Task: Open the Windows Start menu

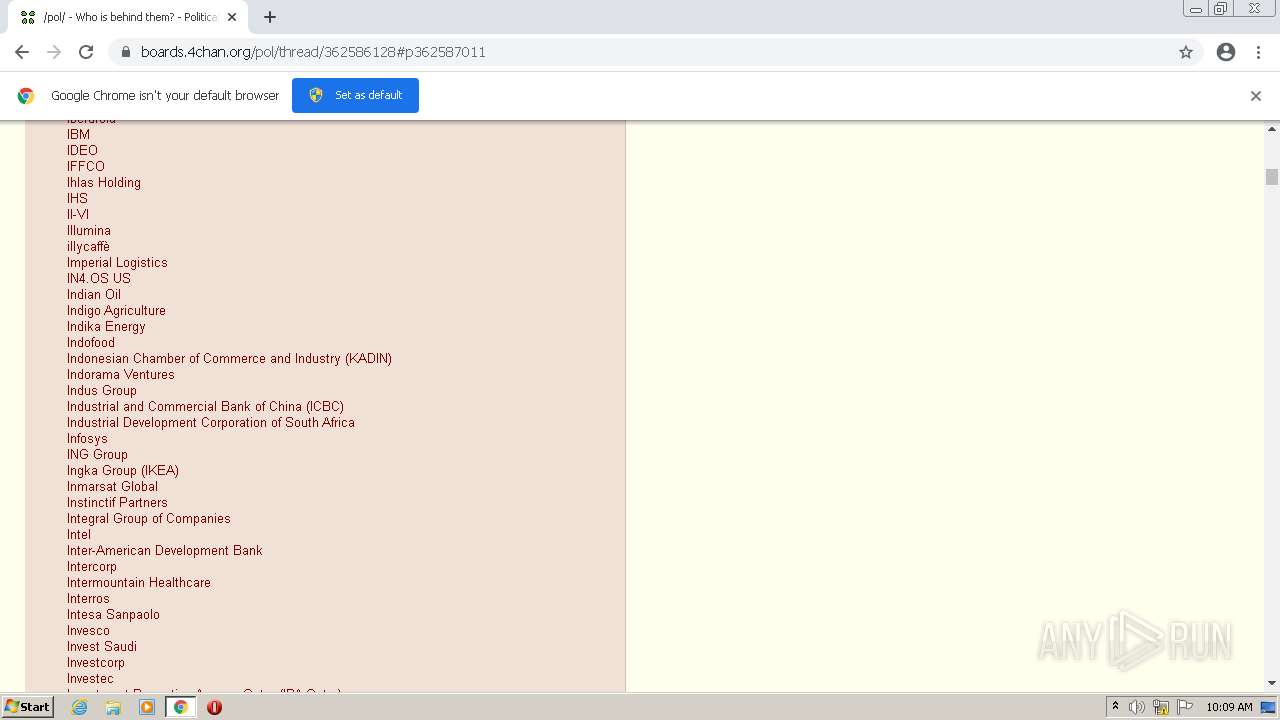Action: [27, 707]
